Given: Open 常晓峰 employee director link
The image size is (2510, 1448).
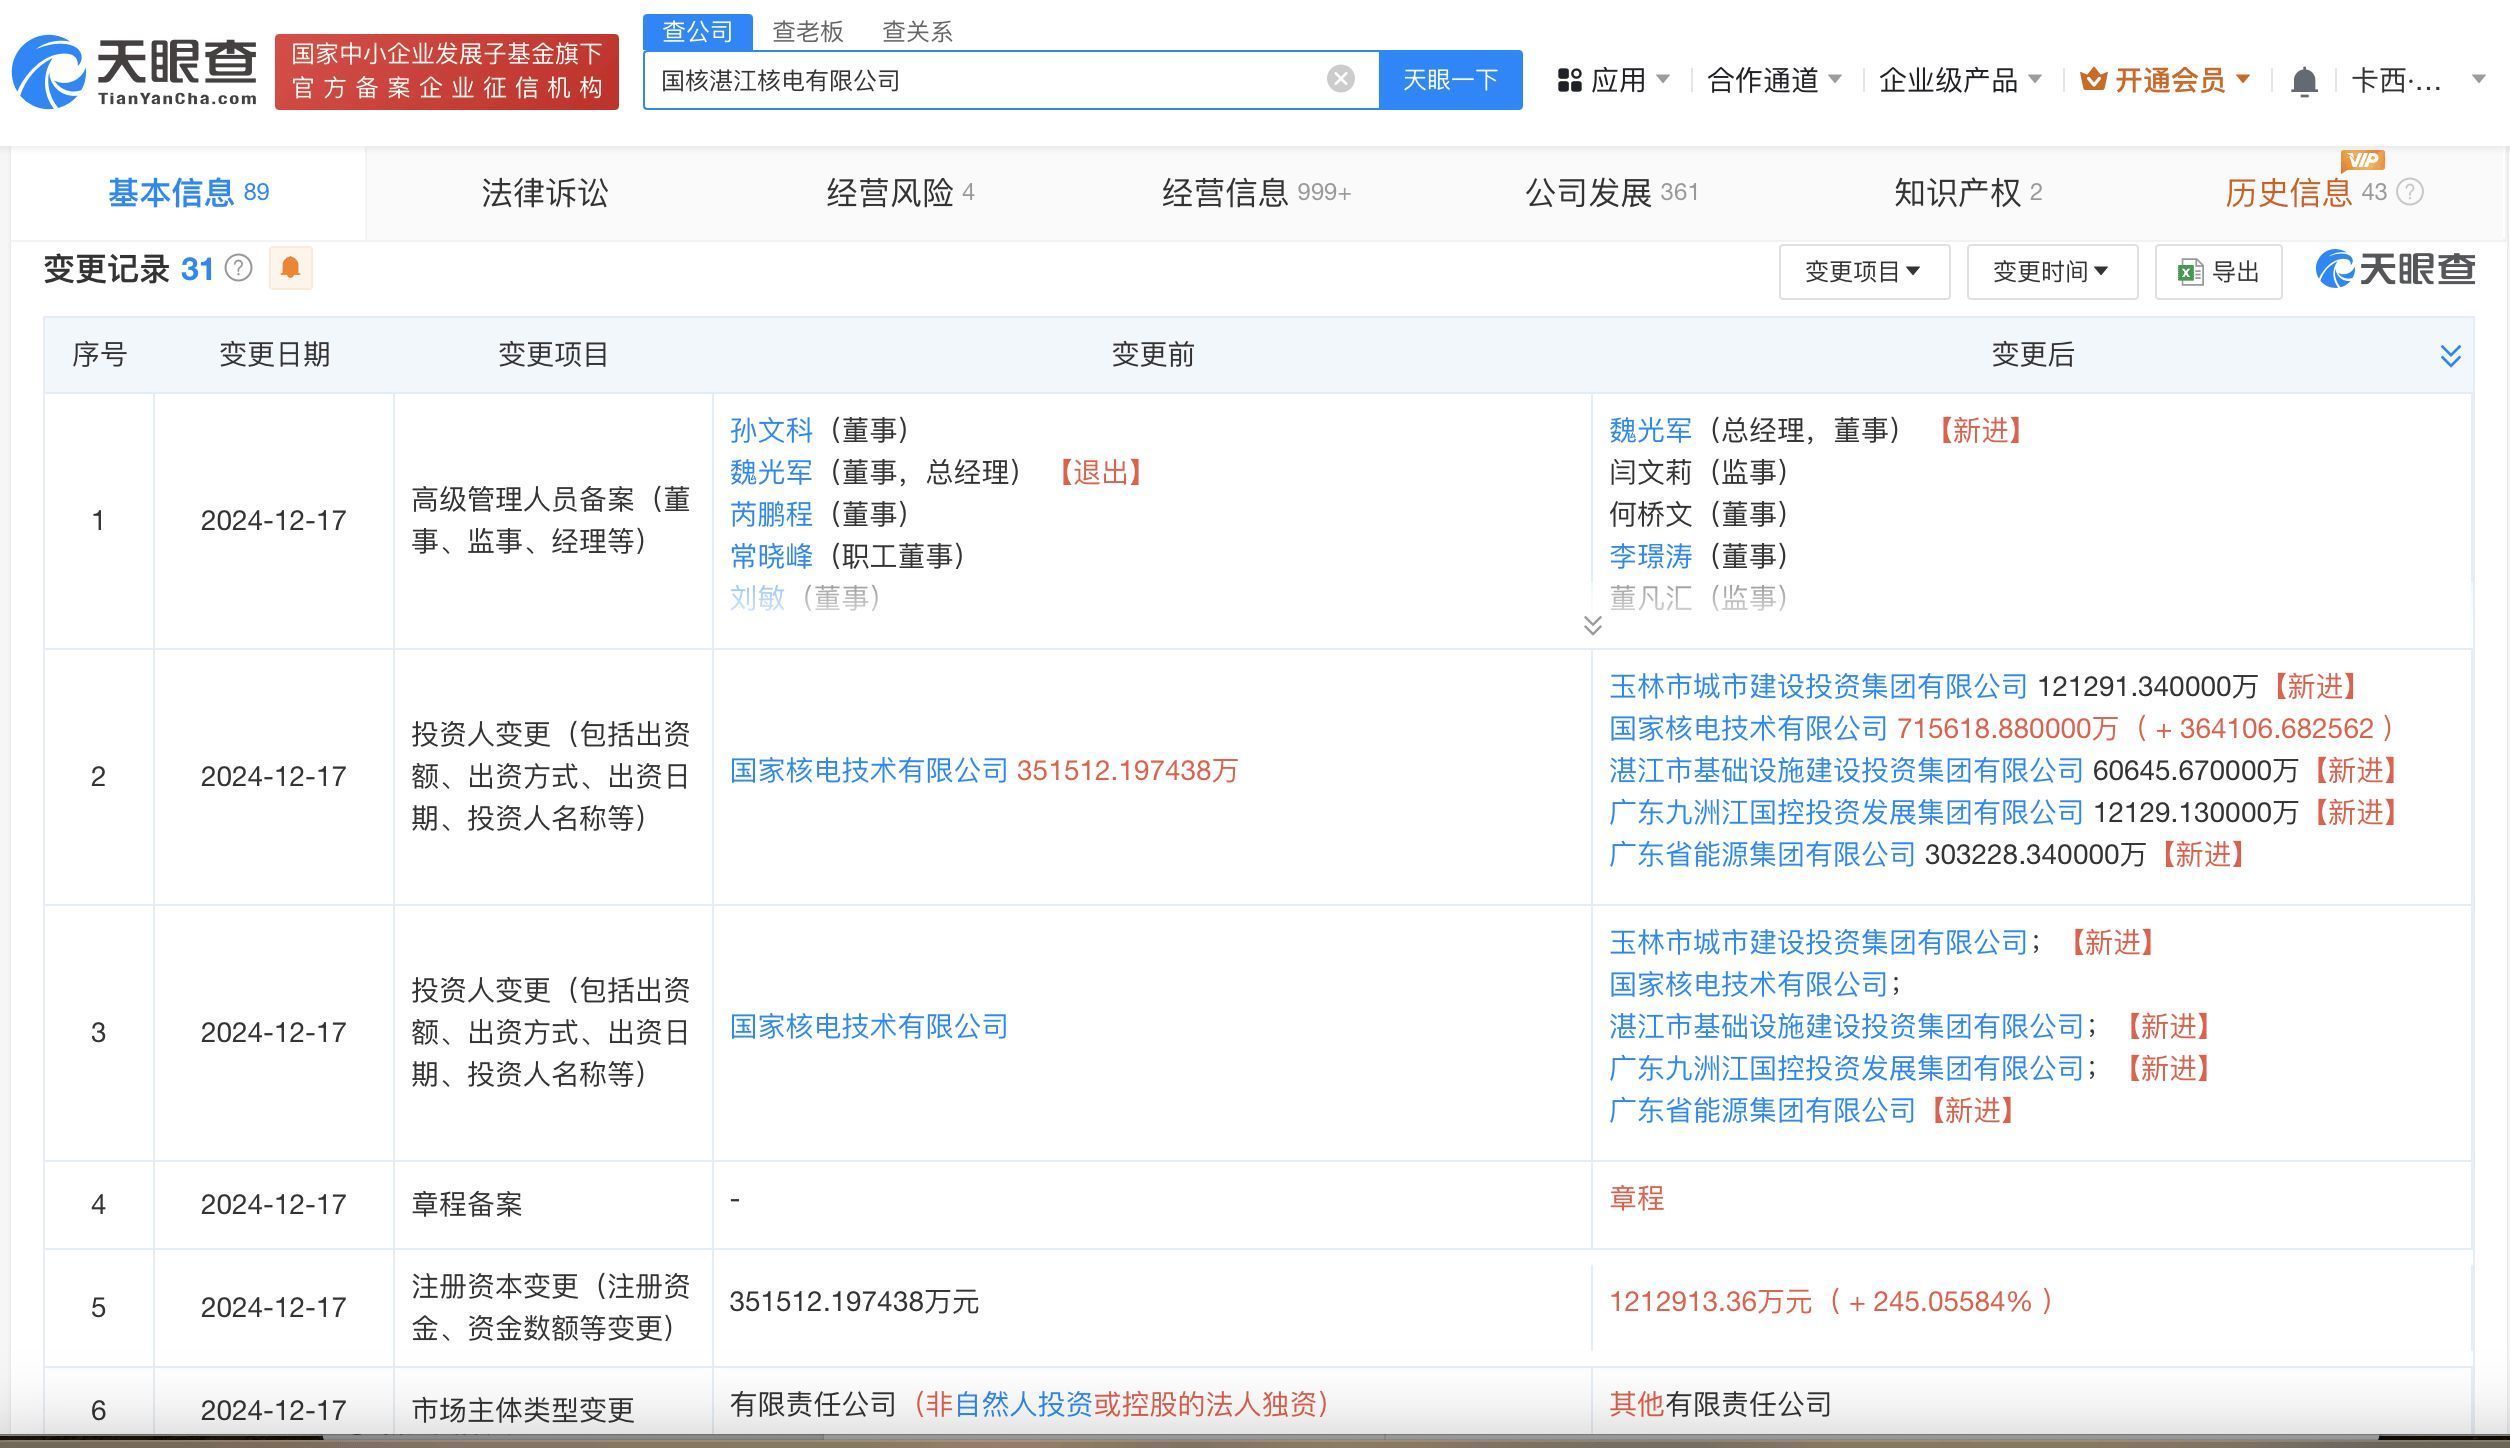Looking at the screenshot, I should click(x=771, y=556).
